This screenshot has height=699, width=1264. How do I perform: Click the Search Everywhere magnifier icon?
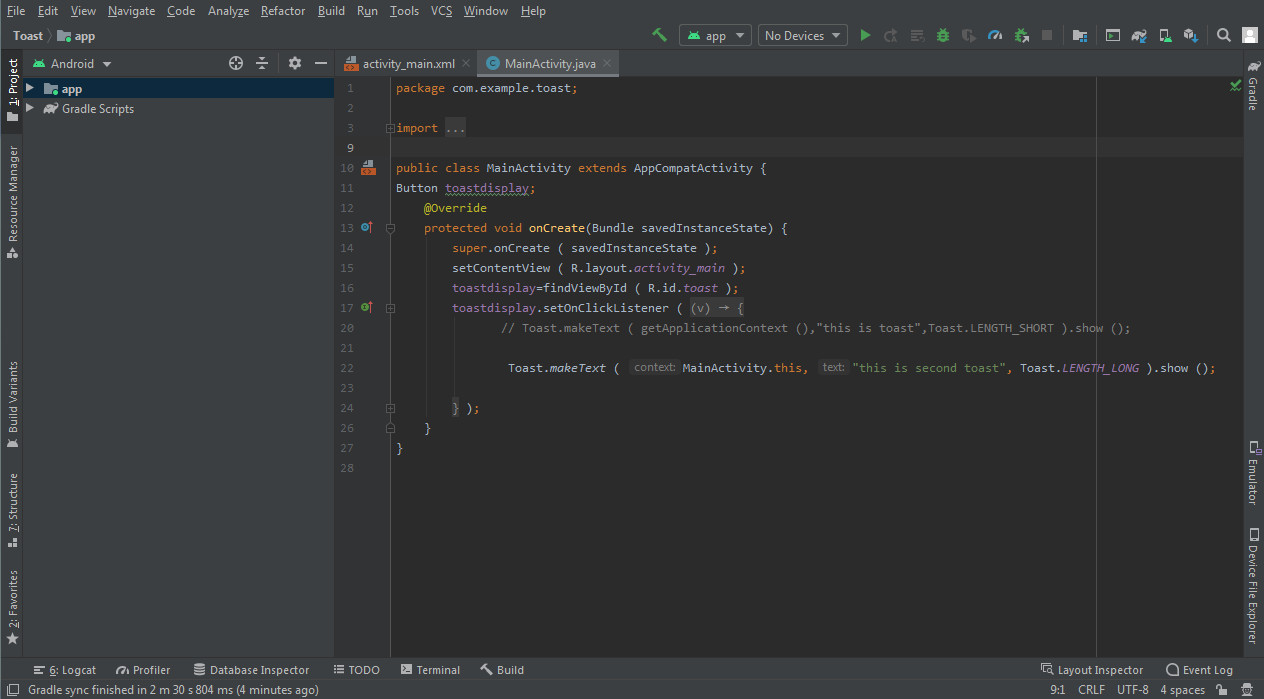(x=1224, y=35)
